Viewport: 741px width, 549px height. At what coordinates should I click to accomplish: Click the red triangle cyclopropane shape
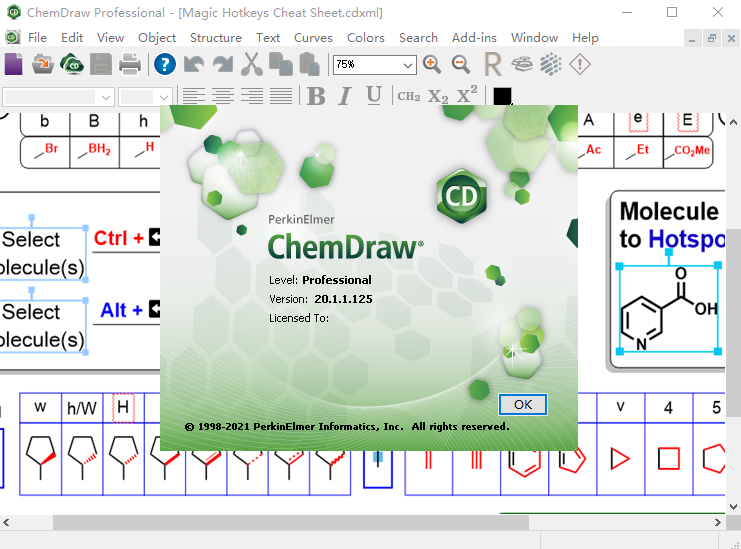tap(620, 459)
